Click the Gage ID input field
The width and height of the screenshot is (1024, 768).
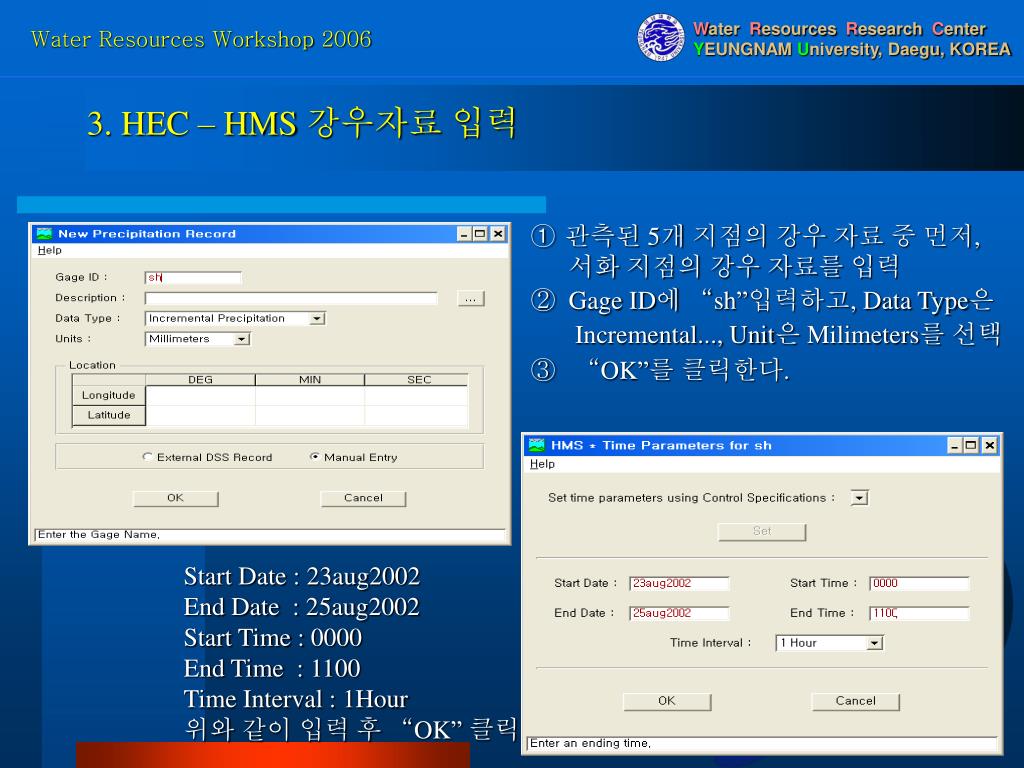193,278
